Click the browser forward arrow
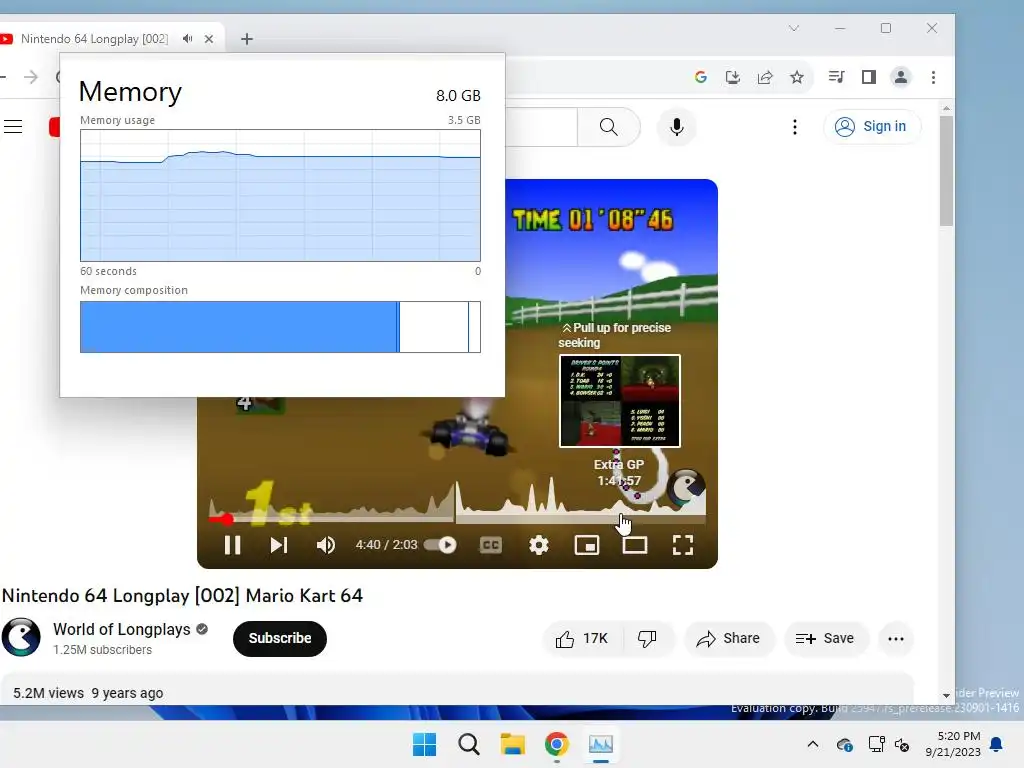Image resolution: width=1024 pixels, height=768 pixels. click(31, 77)
